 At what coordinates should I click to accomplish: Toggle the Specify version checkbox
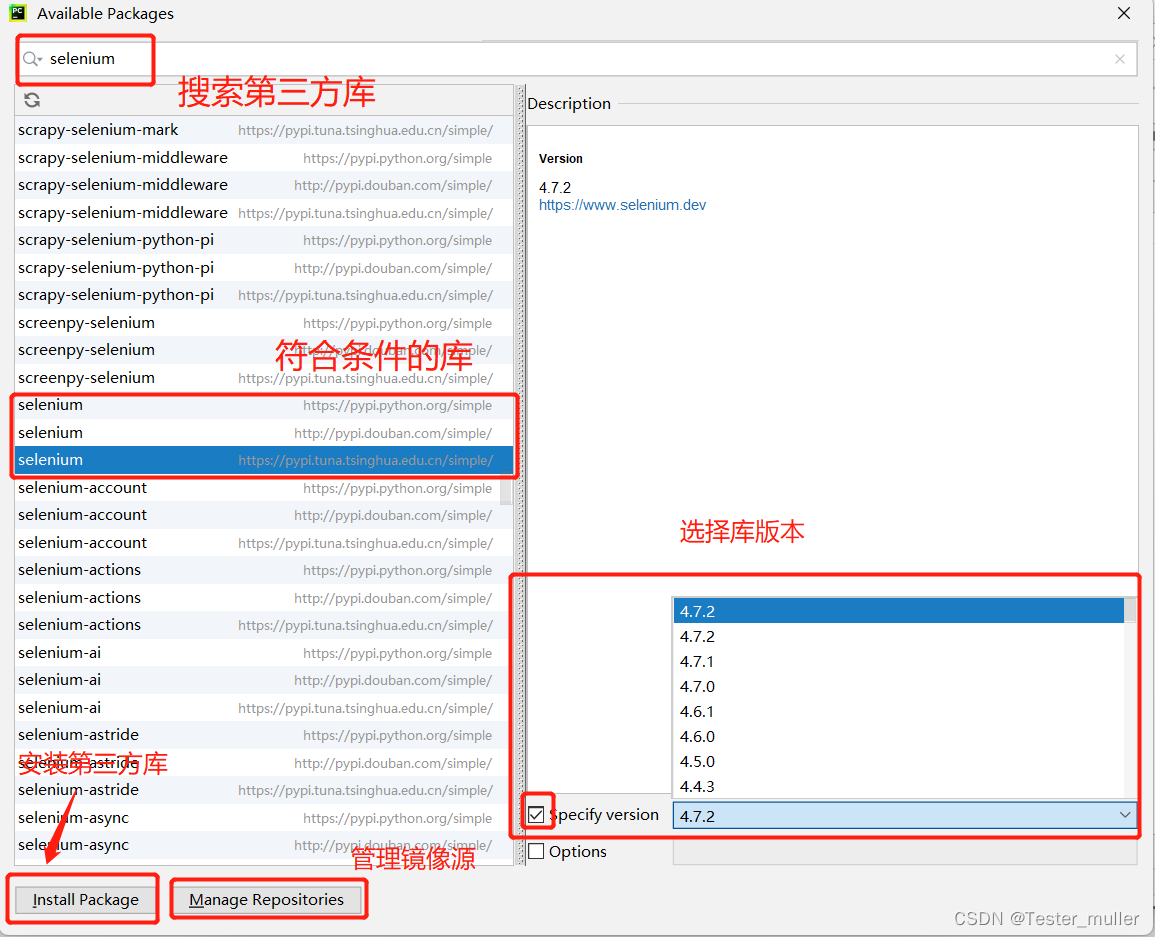tap(536, 815)
